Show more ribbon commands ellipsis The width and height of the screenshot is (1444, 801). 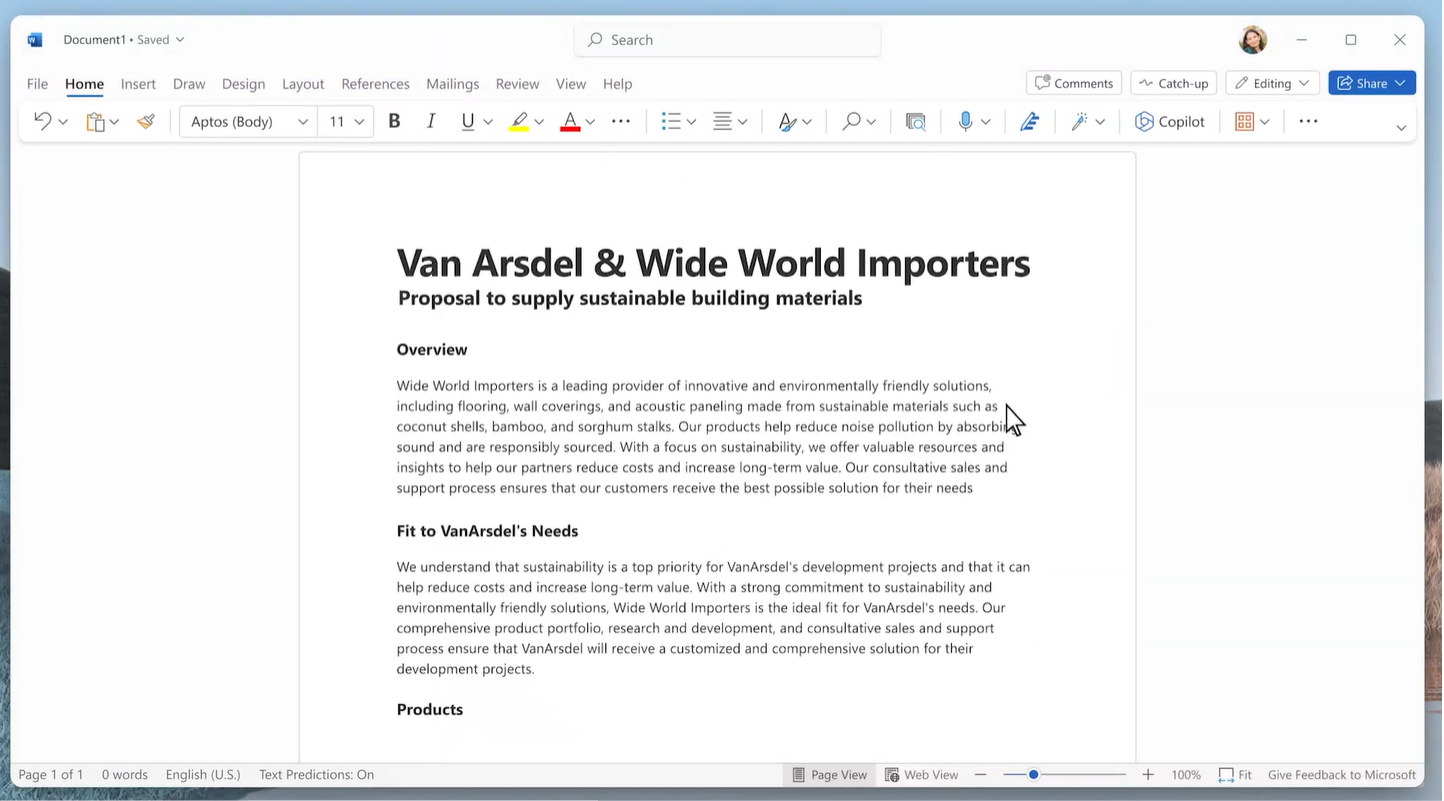pos(1308,121)
